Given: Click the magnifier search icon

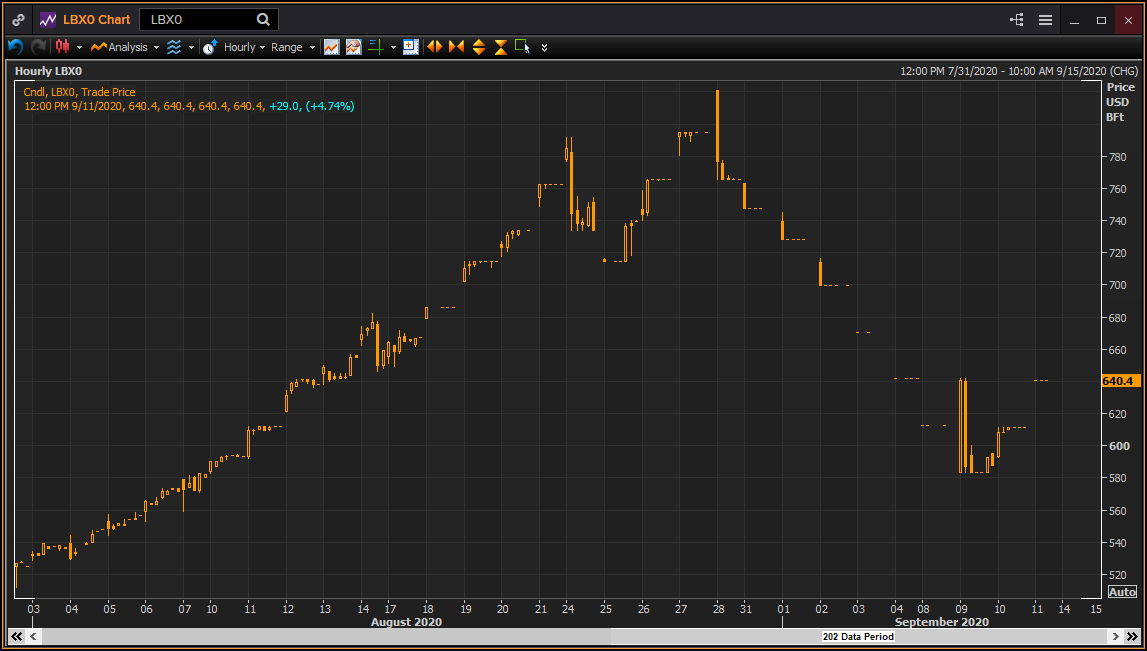Looking at the screenshot, I should point(263,20).
